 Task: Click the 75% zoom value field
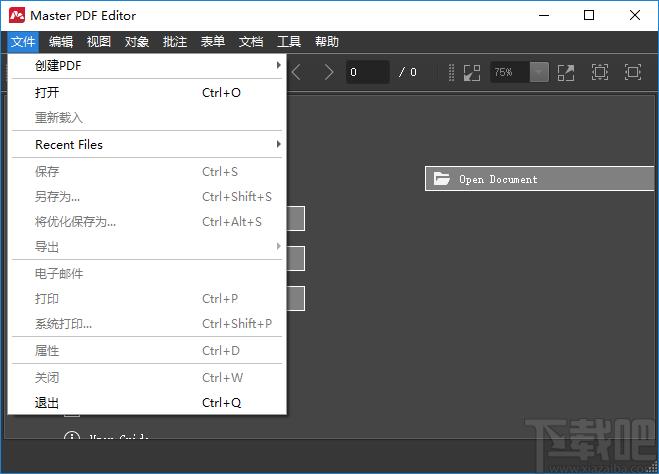click(510, 72)
